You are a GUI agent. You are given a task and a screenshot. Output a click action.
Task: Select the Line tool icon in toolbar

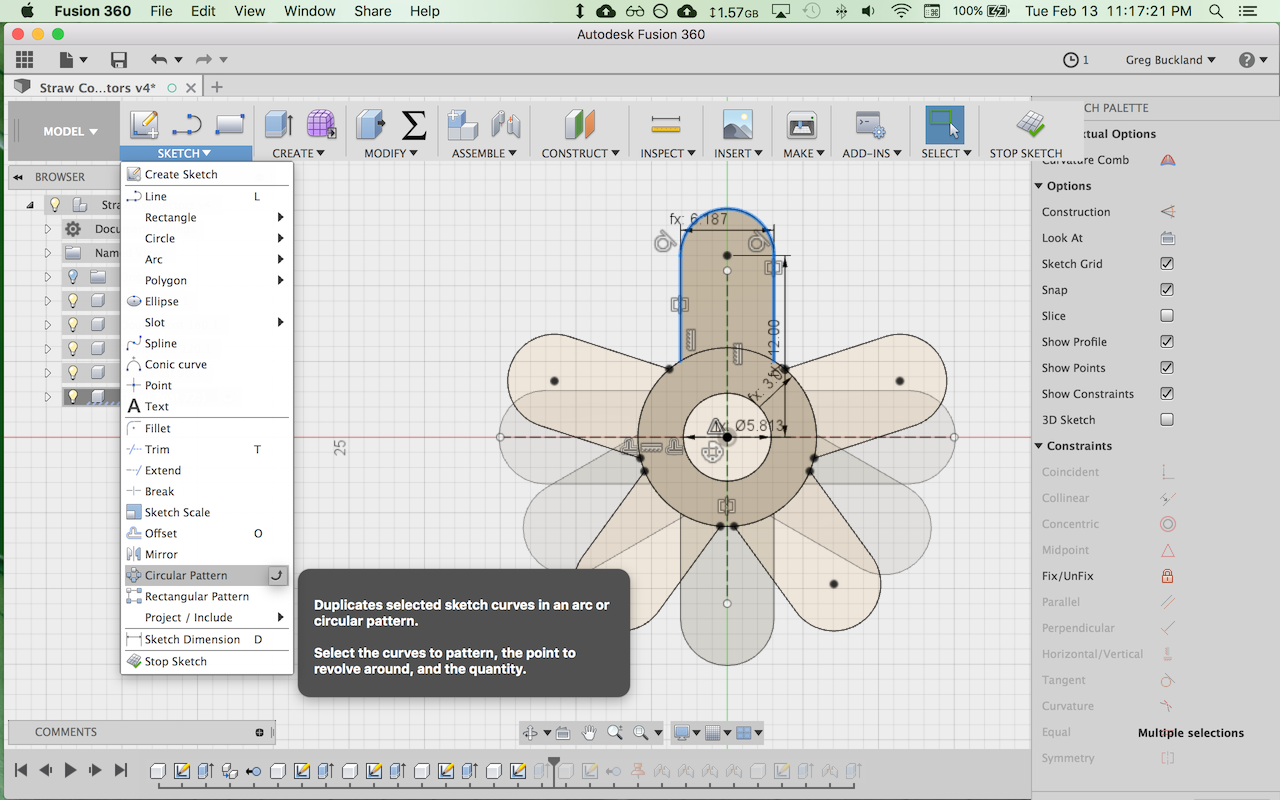click(x=187, y=125)
